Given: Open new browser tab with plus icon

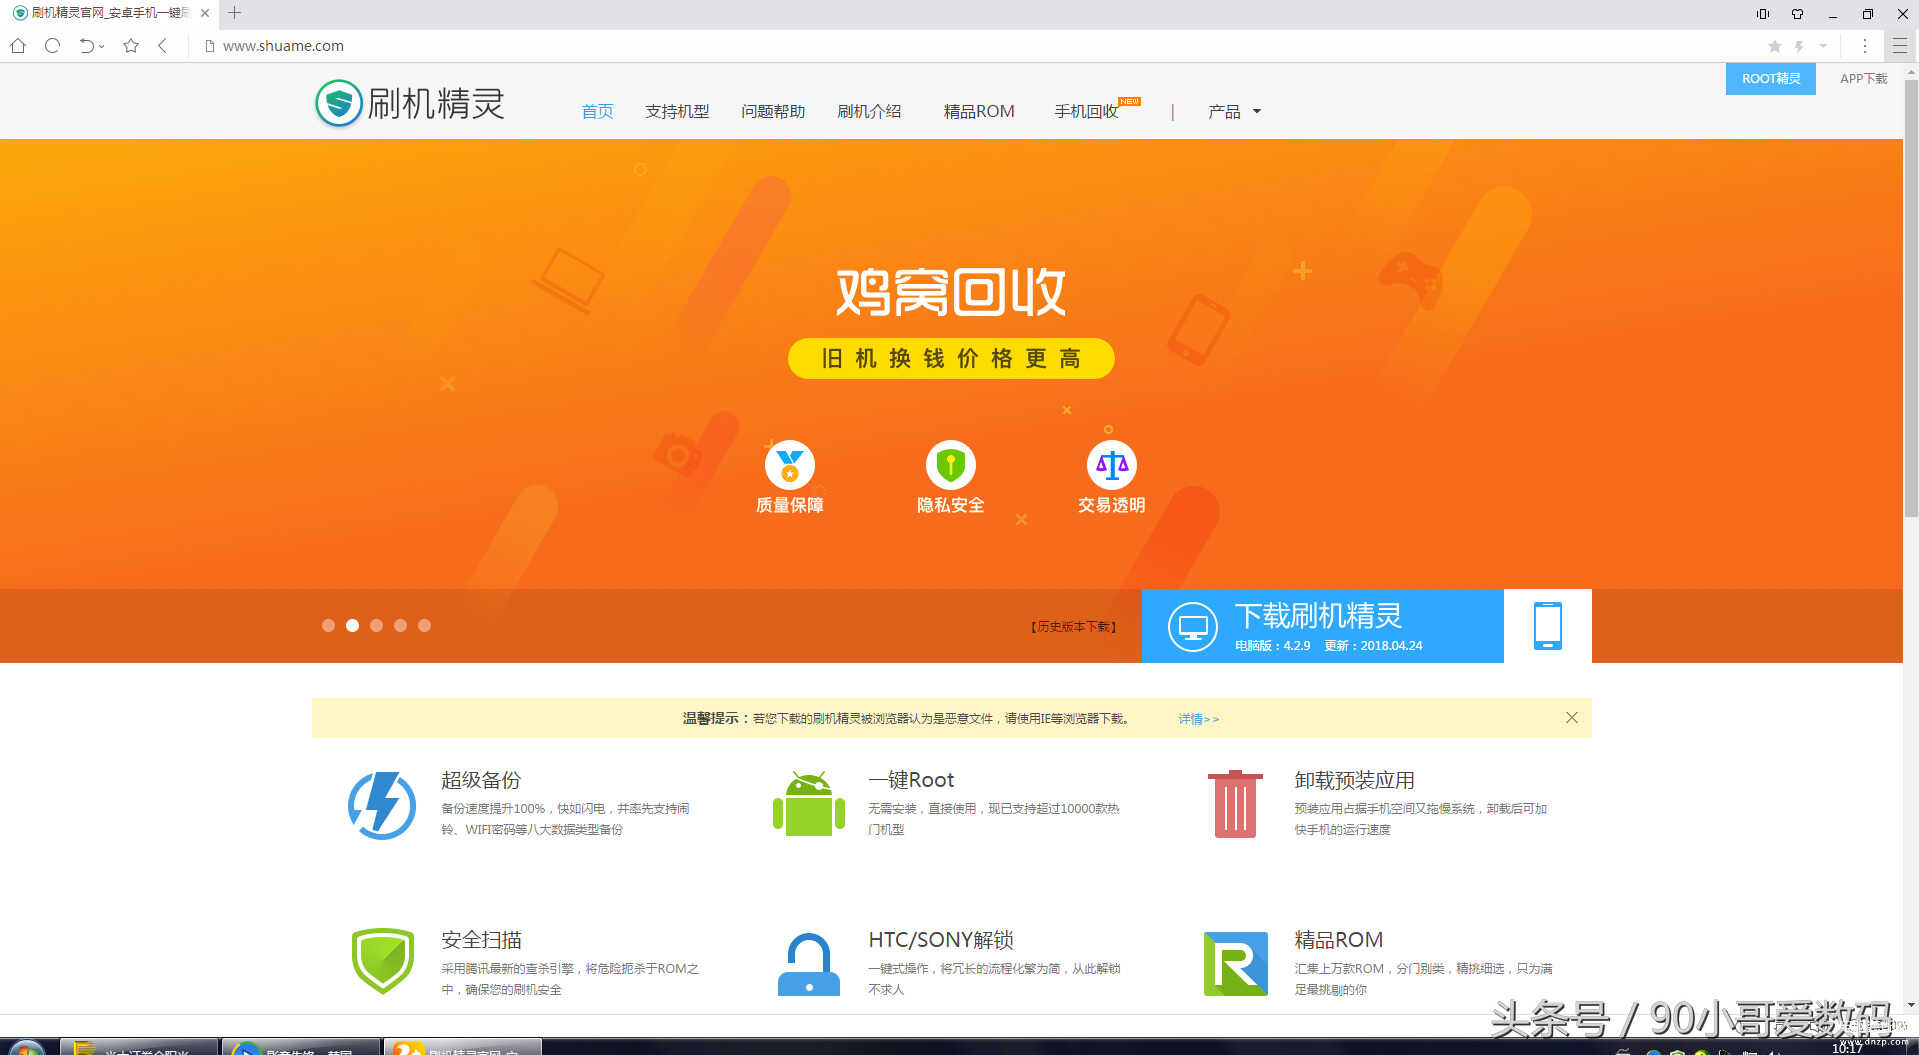Looking at the screenshot, I should pyautogui.click(x=235, y=13).
